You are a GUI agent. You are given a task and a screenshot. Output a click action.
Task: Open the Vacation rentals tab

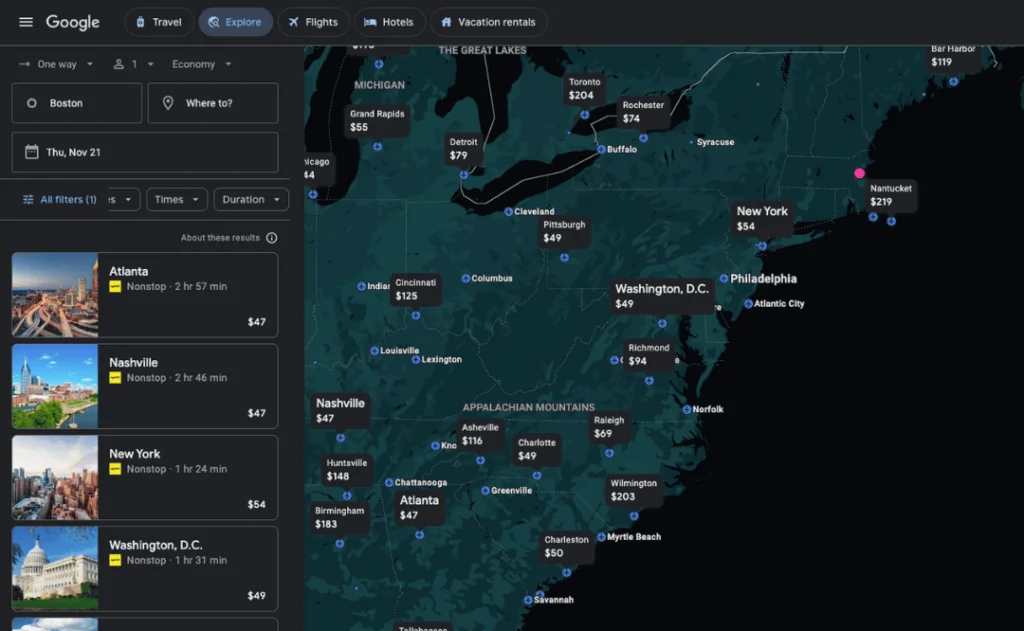pyautogui.click(x=488, y=22)
